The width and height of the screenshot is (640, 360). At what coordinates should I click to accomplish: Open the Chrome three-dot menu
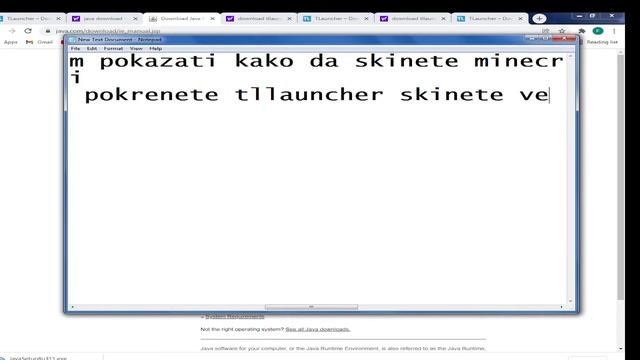(614, 31)
